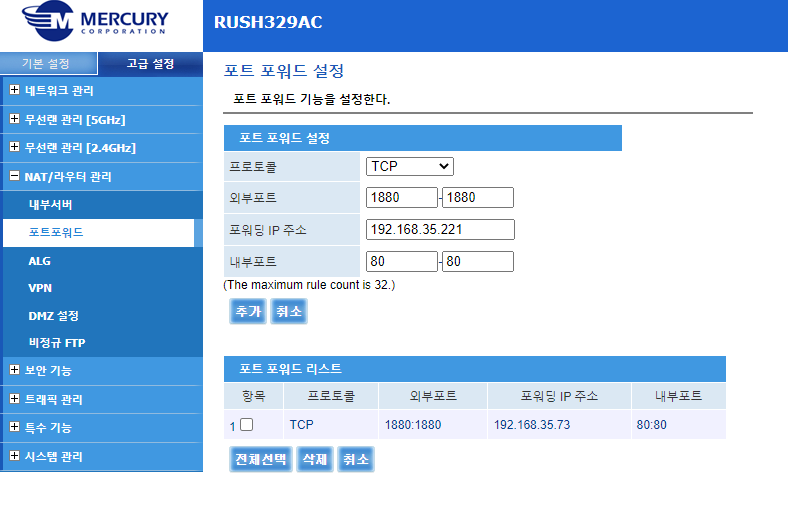This screenshot has width=788, height=515.
Task: Expand the 네트워크 관리 plus icon
Action: coord(15,90)
